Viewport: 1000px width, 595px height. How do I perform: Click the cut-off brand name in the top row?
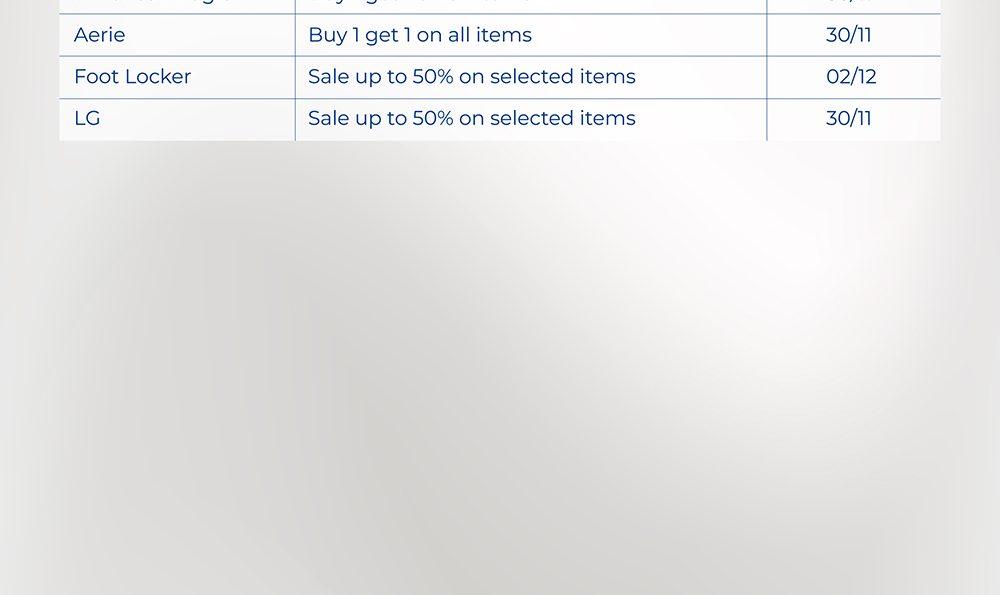150,3
